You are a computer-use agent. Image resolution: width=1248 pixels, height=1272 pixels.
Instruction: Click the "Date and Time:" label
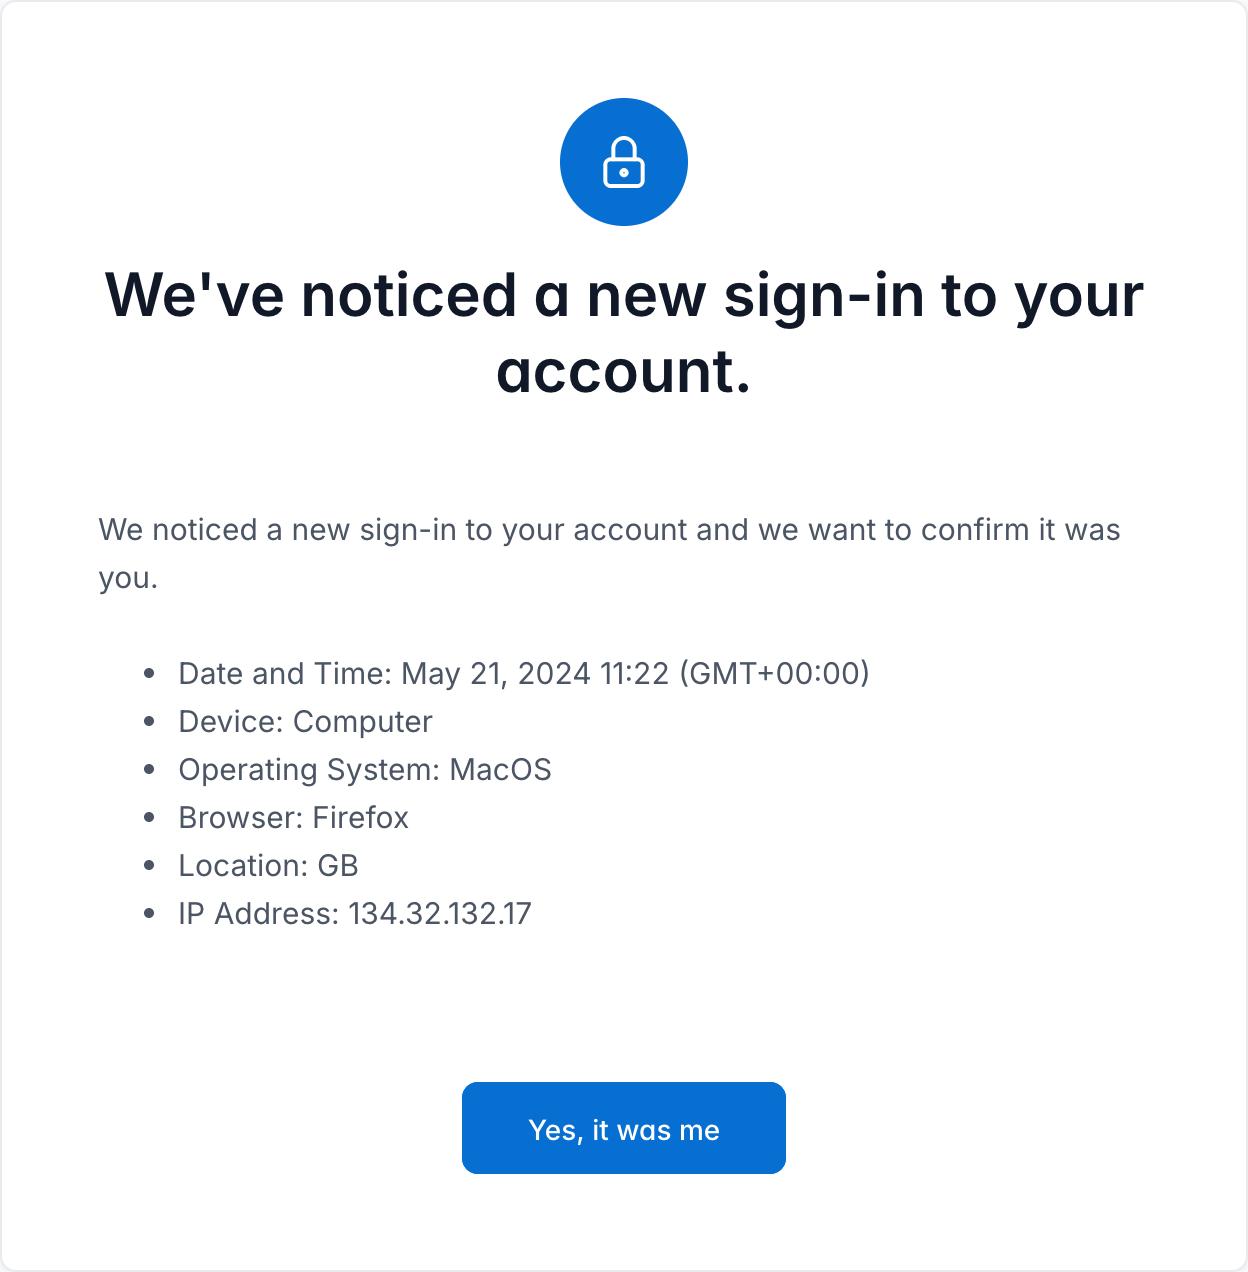tap(285, 674)
